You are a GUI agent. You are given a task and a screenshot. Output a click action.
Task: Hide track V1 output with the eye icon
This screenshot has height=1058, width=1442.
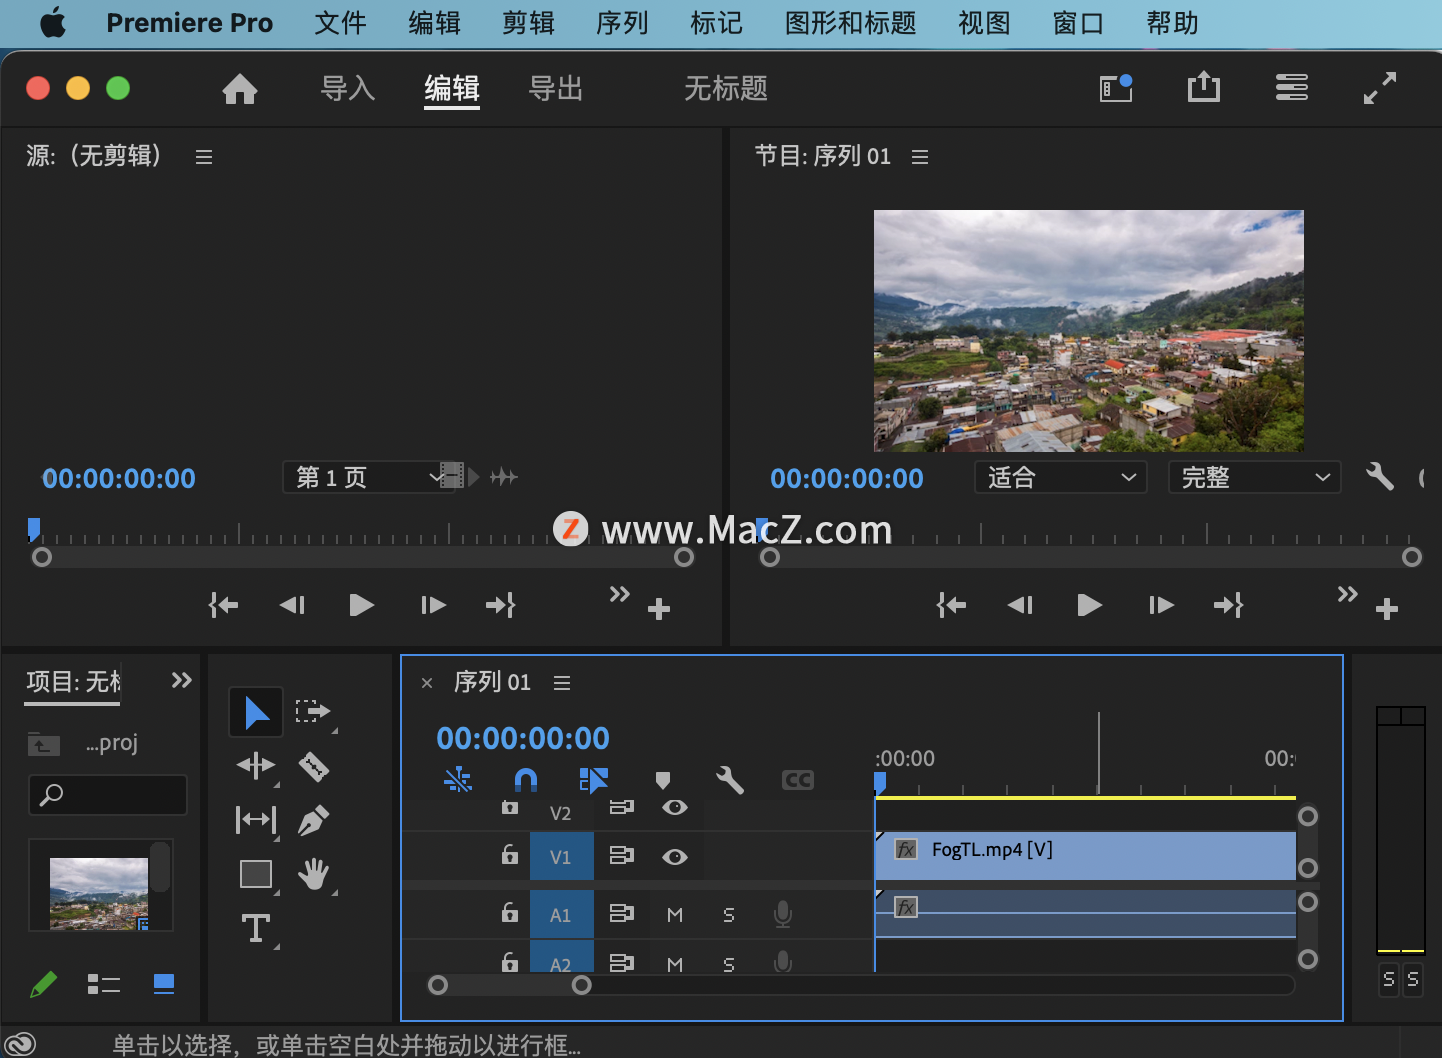coord(675,857)
